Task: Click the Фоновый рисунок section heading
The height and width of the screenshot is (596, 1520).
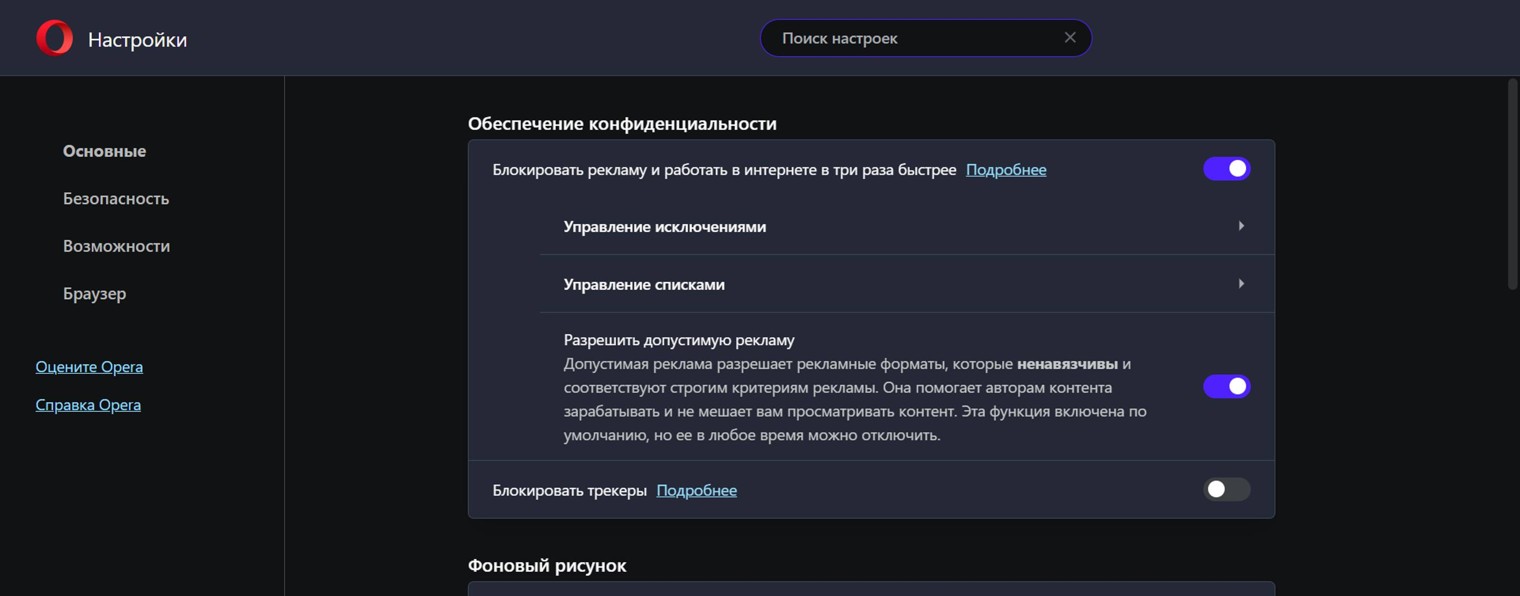Action: pyautogui.click(x=547, y=566)
